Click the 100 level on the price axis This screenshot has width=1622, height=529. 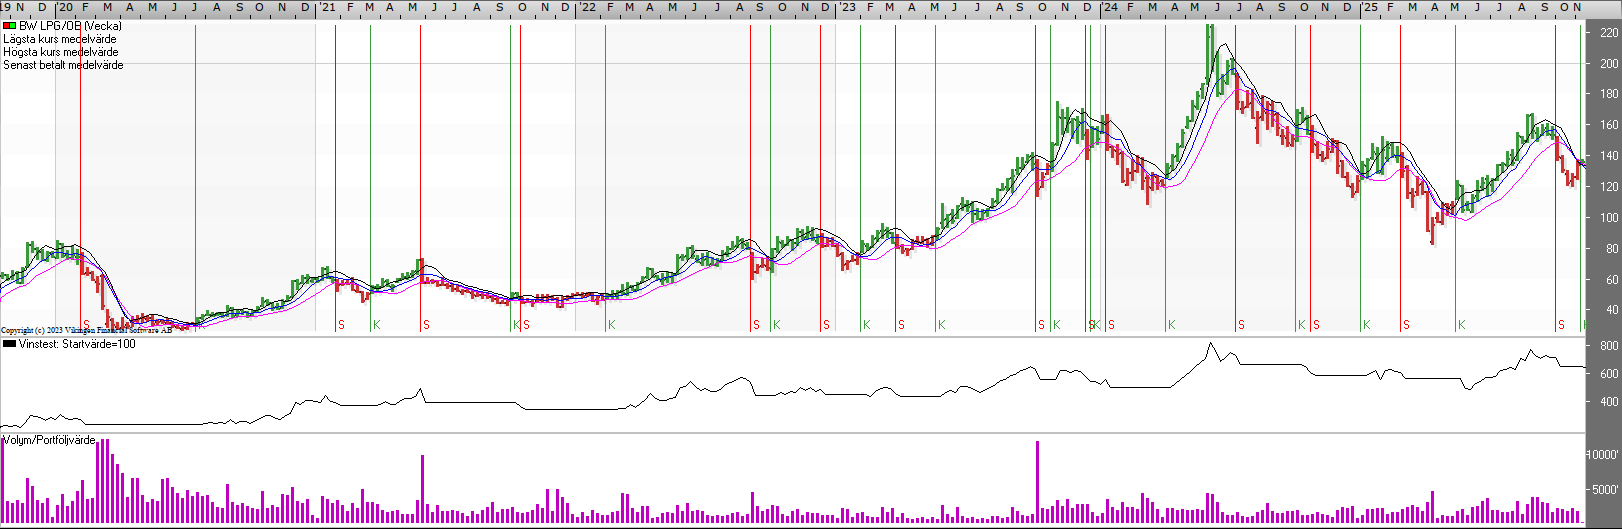click(x=1608, y=218)
